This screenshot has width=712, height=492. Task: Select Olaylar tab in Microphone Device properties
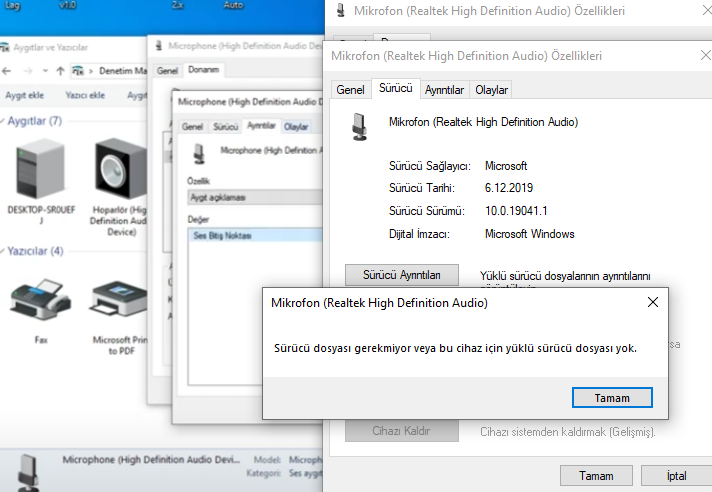coord(296,127)
